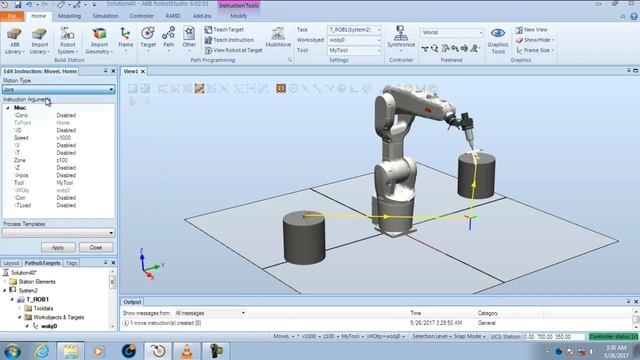Click the orange grid snap icon in view toolbar
This screenshot has width=640, height=360.
[x=281, y=88]
